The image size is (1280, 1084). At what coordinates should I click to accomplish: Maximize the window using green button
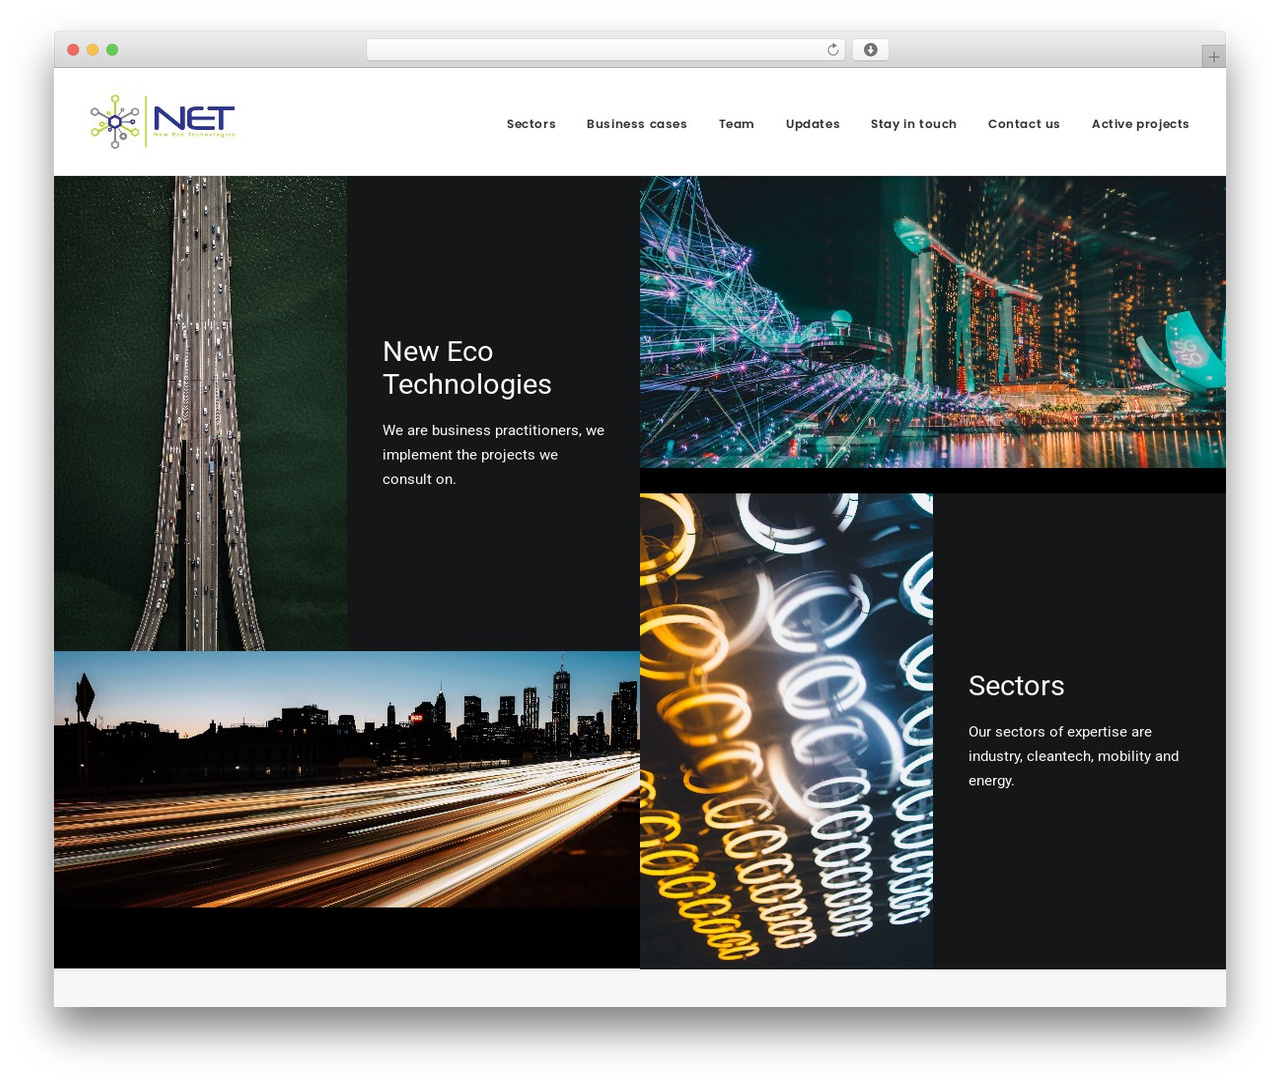[112, 50]
